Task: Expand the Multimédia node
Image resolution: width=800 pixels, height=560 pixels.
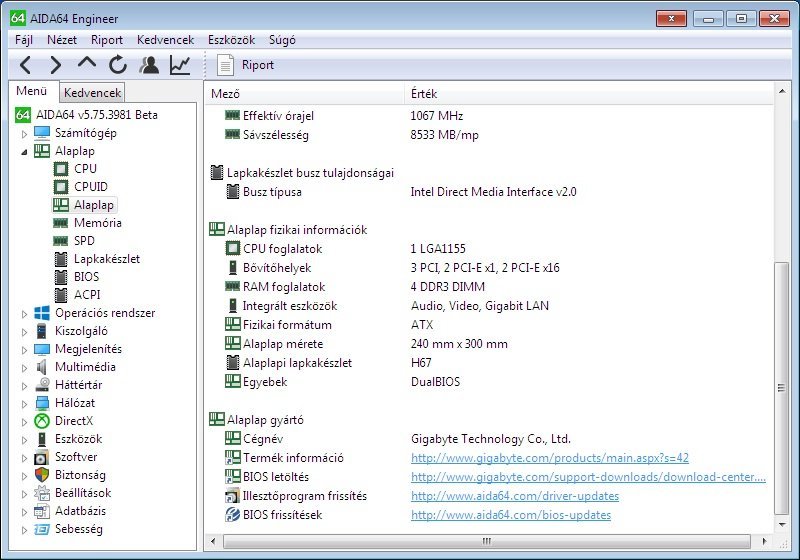Action: pos(24,368)
